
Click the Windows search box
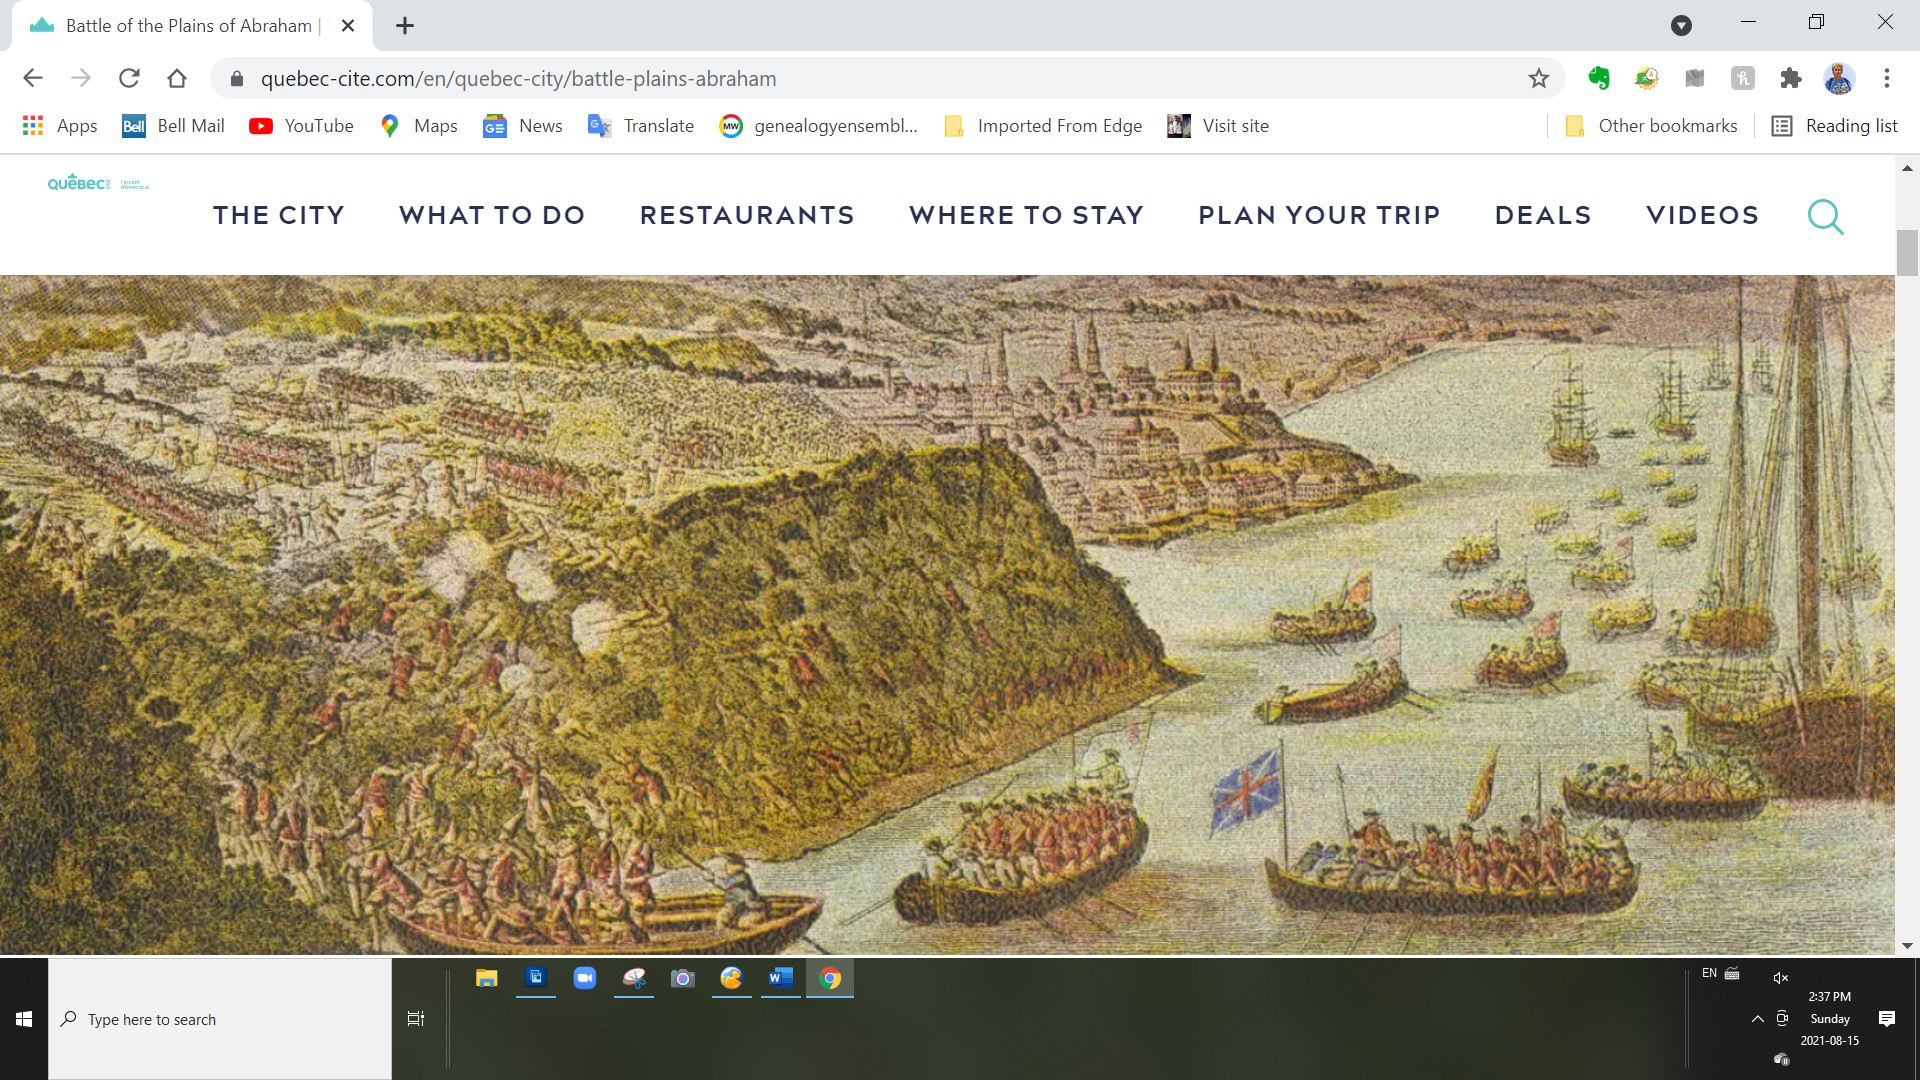tap(220, 1019)
